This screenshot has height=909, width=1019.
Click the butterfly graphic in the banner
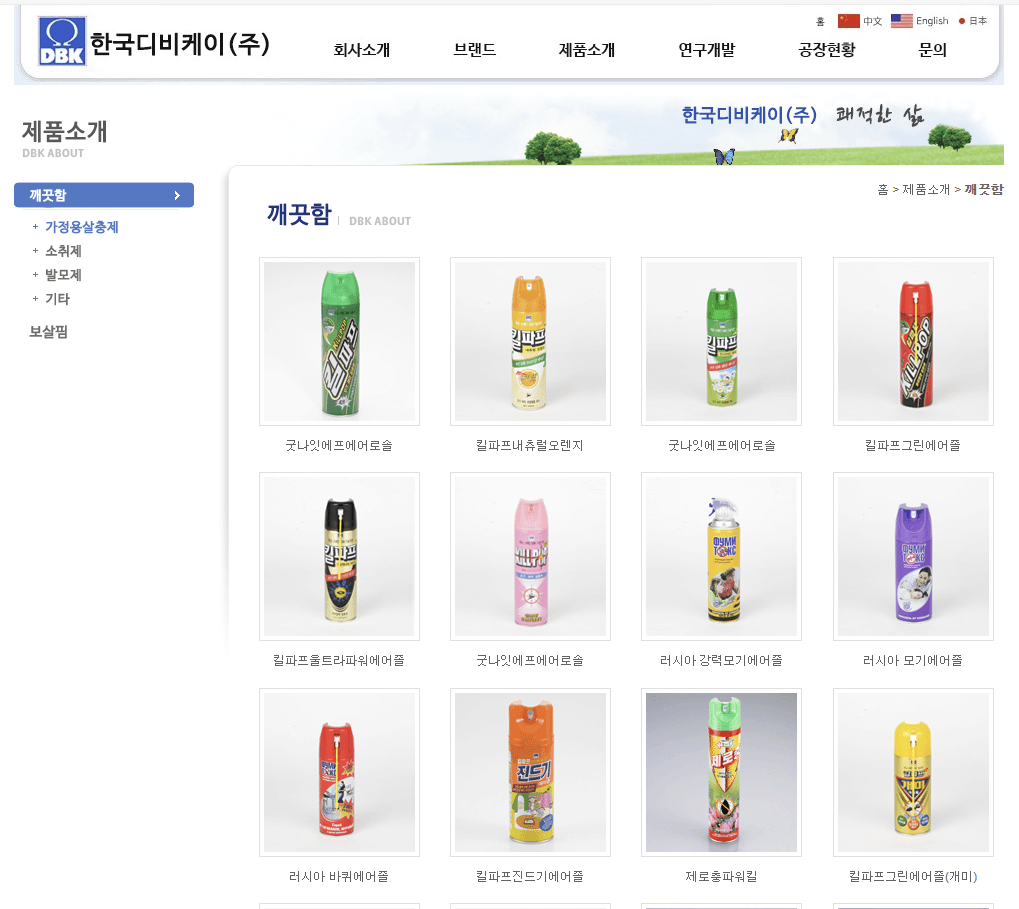tap(724, 155)
